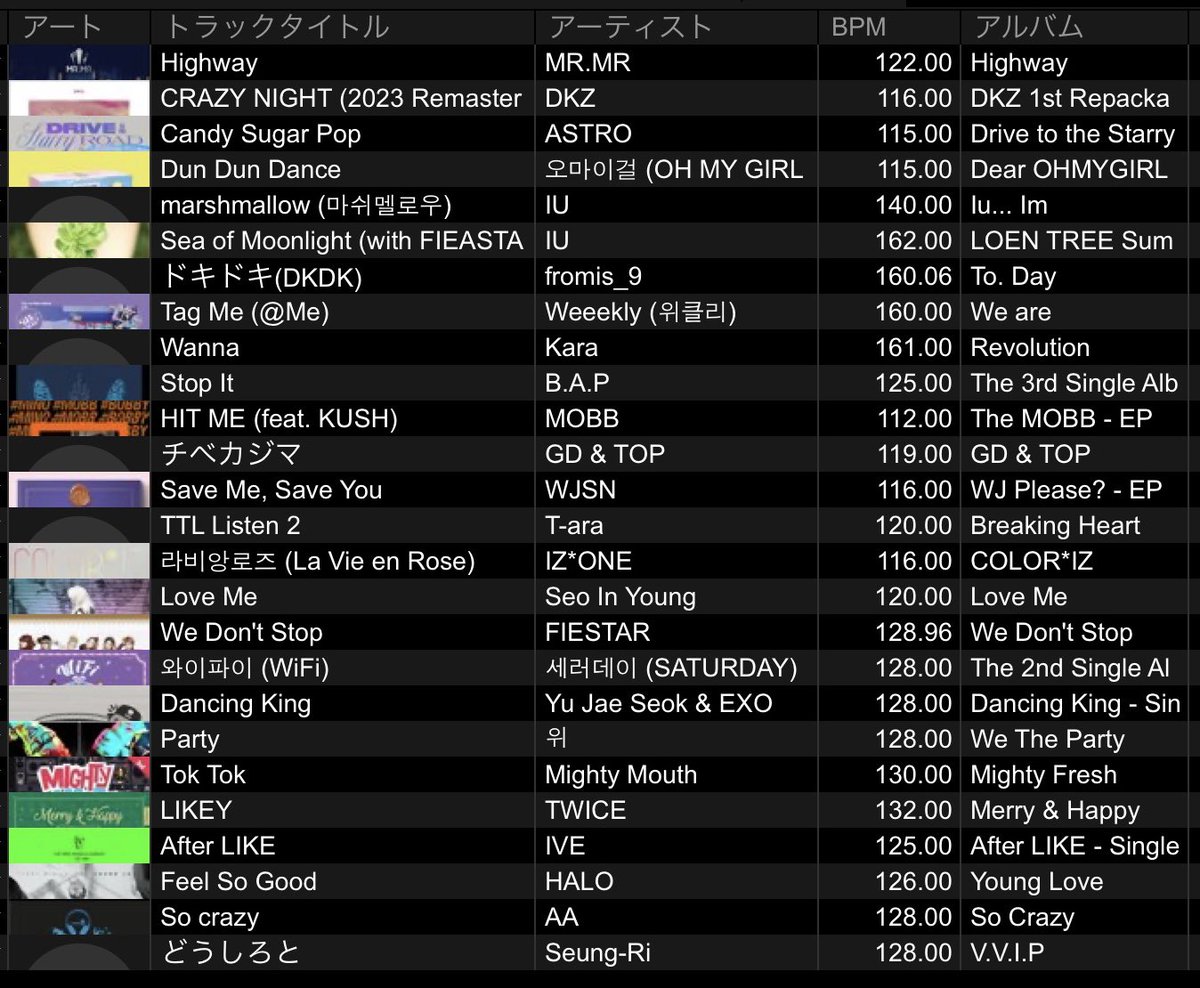Select track title Wanna
This screenshot has height=988, width=1200.
pos(200,348)
